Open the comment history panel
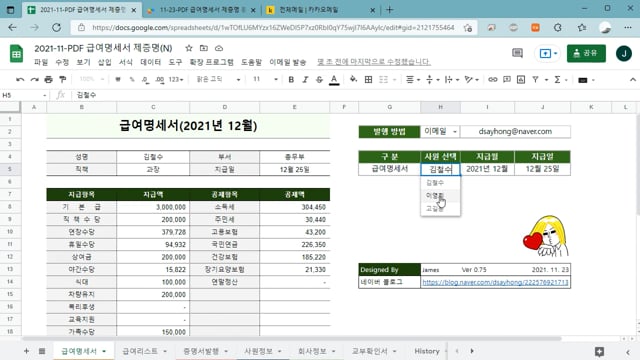The image size is (640, 360). (x=517, y=53)
